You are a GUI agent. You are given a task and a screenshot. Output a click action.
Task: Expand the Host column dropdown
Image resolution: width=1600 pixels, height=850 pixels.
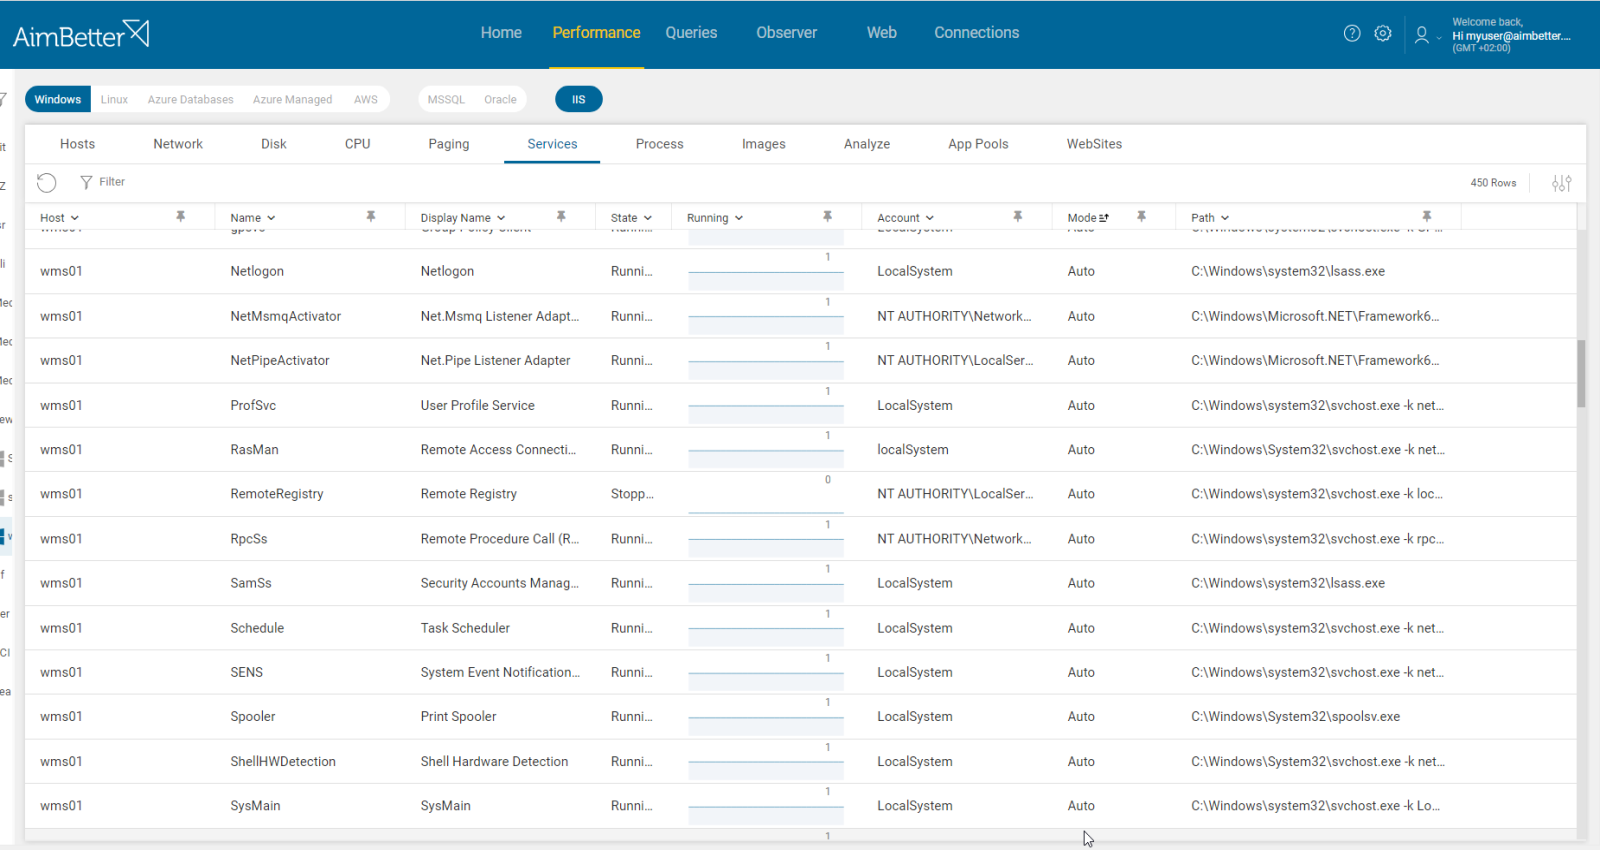coord(75,218)
